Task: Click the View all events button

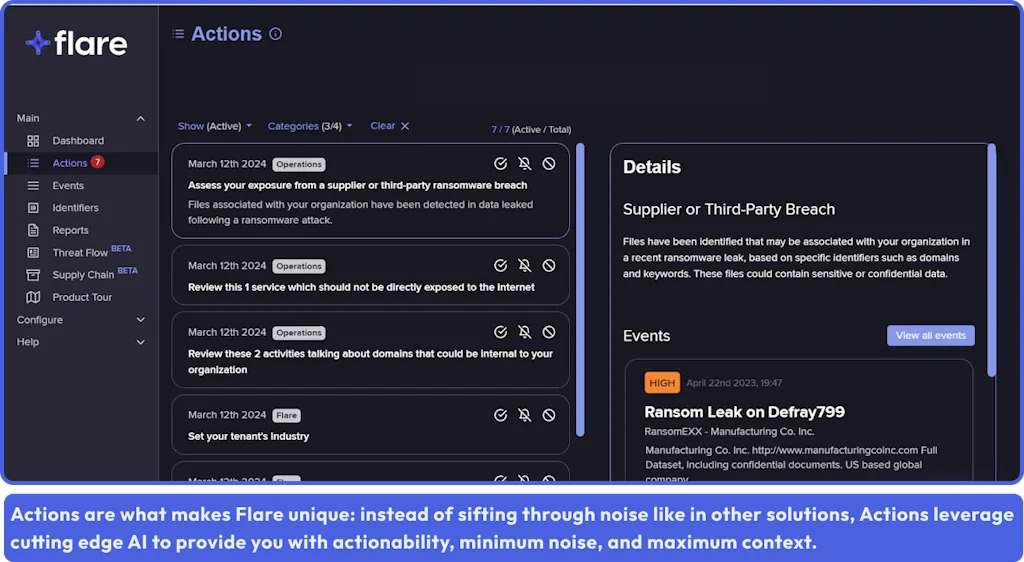Action: (x=931, y=336)
